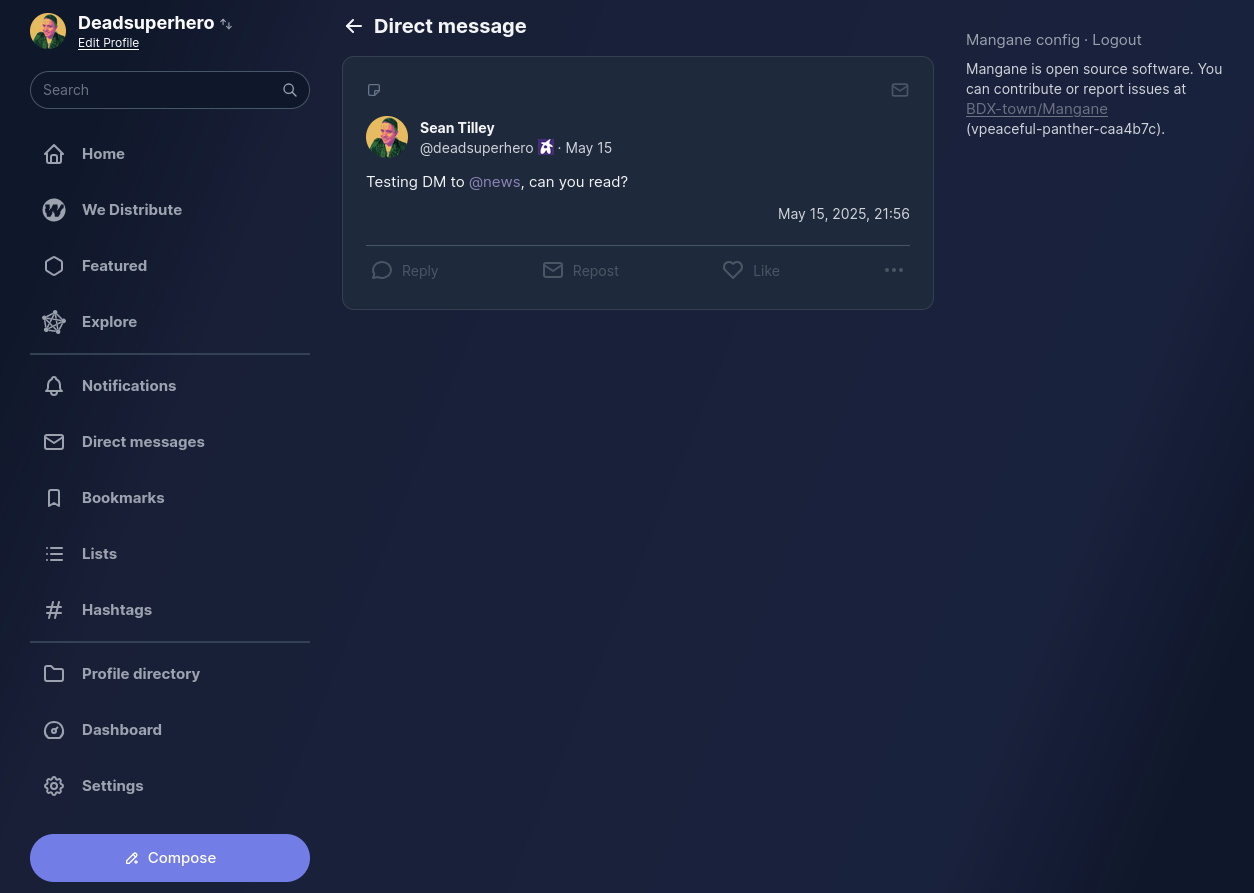Reply using the speech bubble icon

pos(382,270)
